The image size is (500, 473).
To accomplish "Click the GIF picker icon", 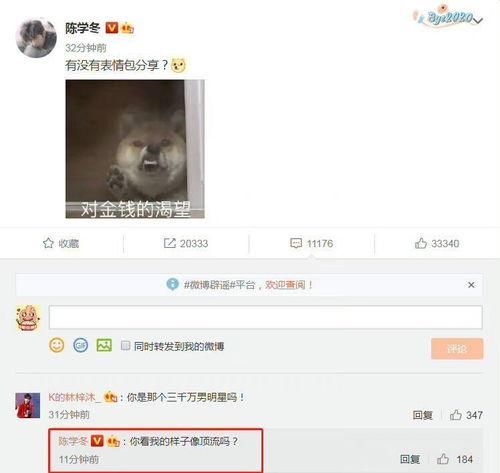I will coord(80,345).
